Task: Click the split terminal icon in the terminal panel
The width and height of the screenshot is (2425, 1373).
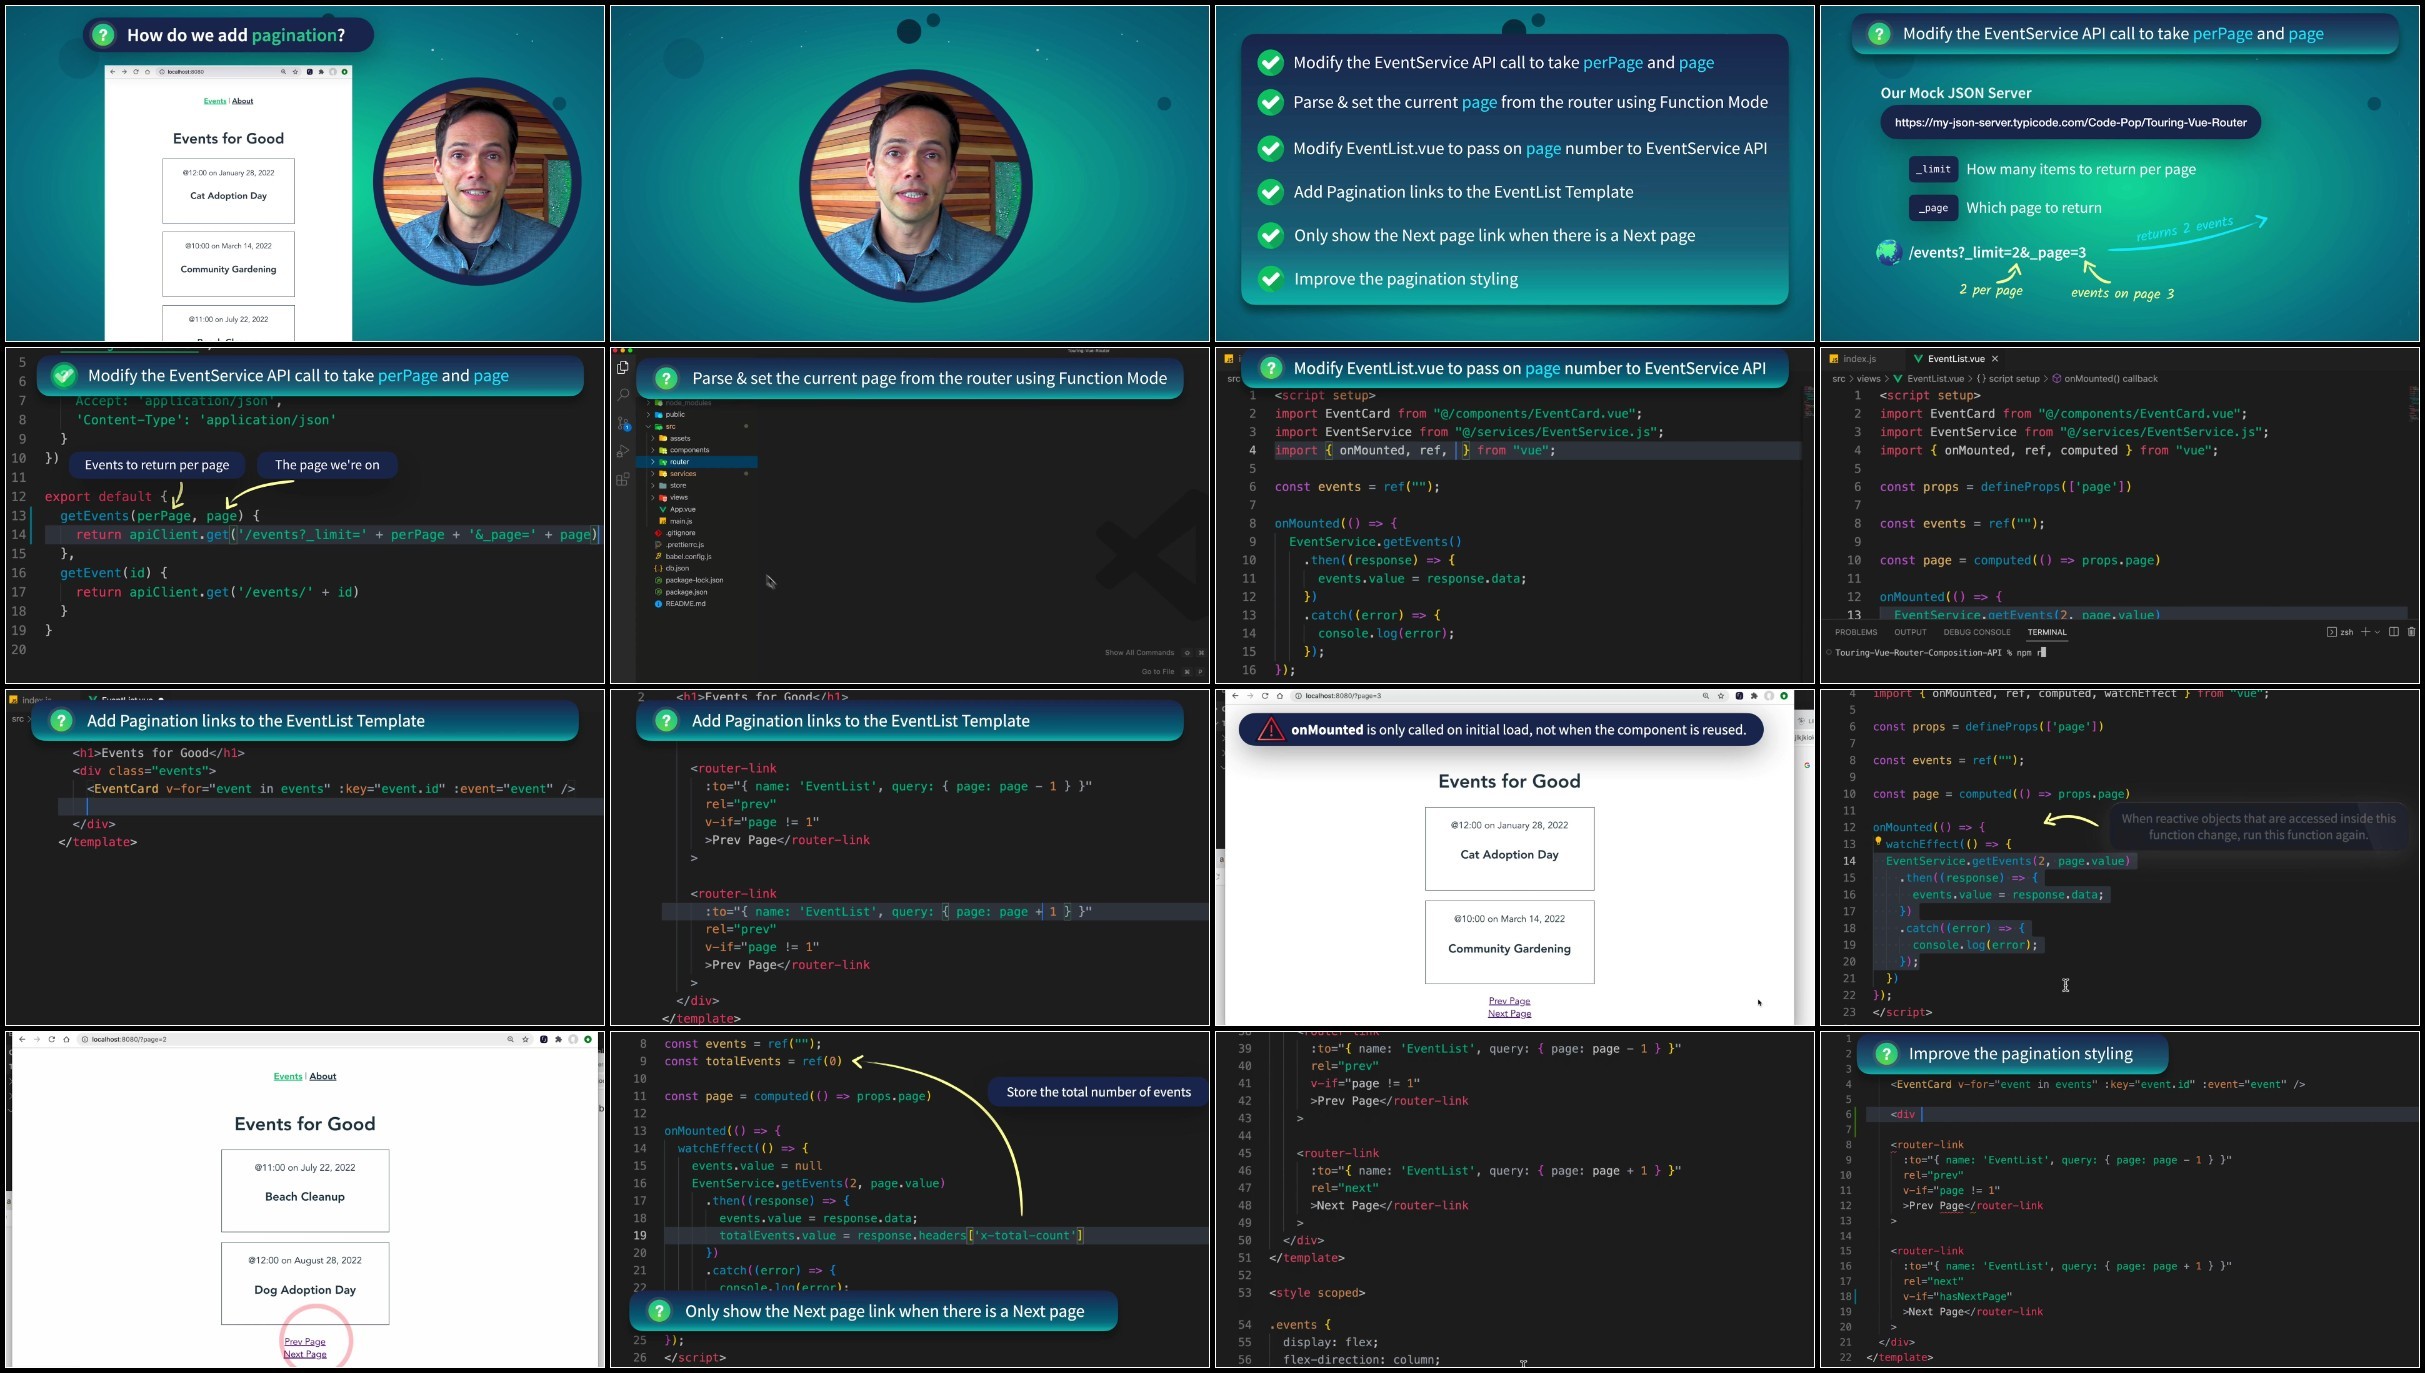Action: point(2394,632)
